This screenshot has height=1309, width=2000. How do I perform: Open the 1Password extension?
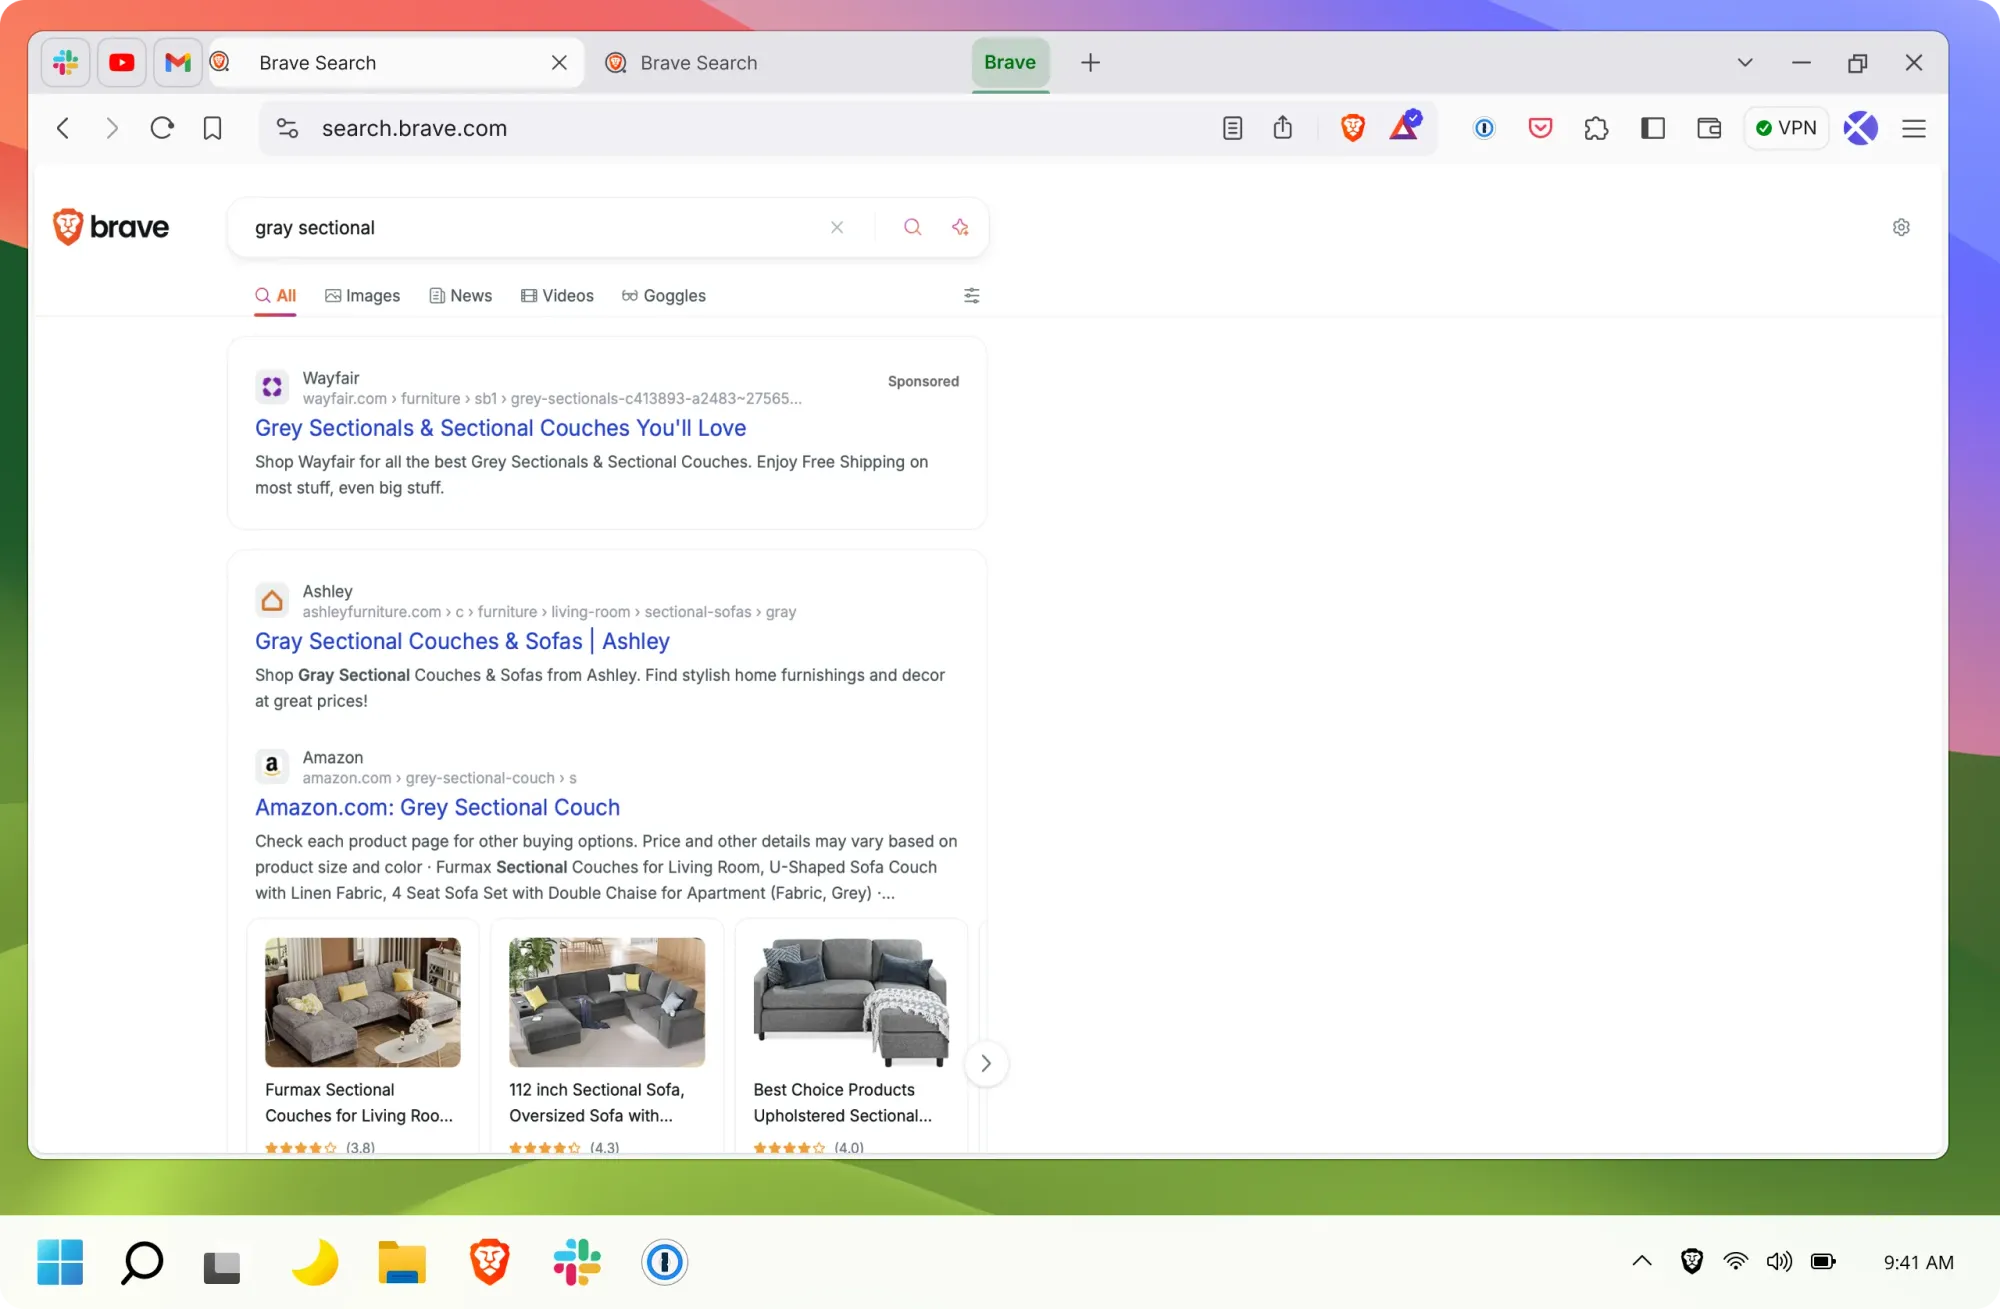(x=1483, y=128)
